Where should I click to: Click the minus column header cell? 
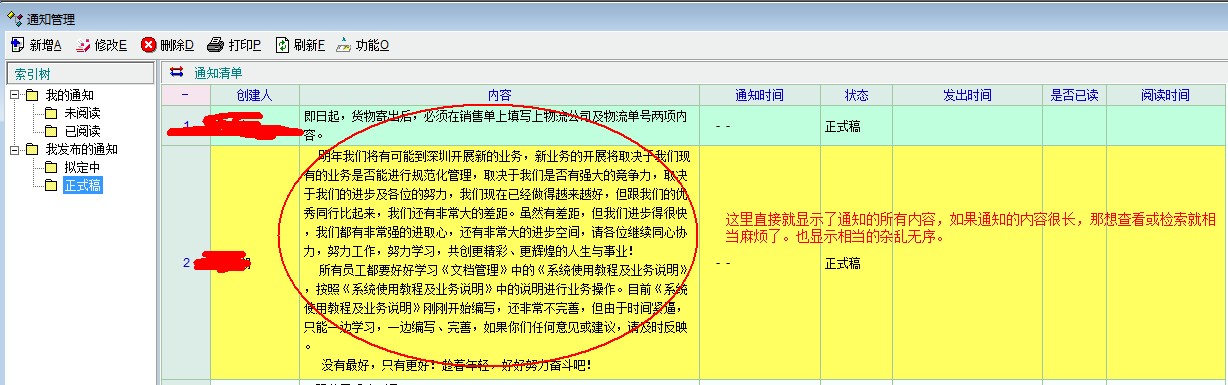[x=185, y=94]
